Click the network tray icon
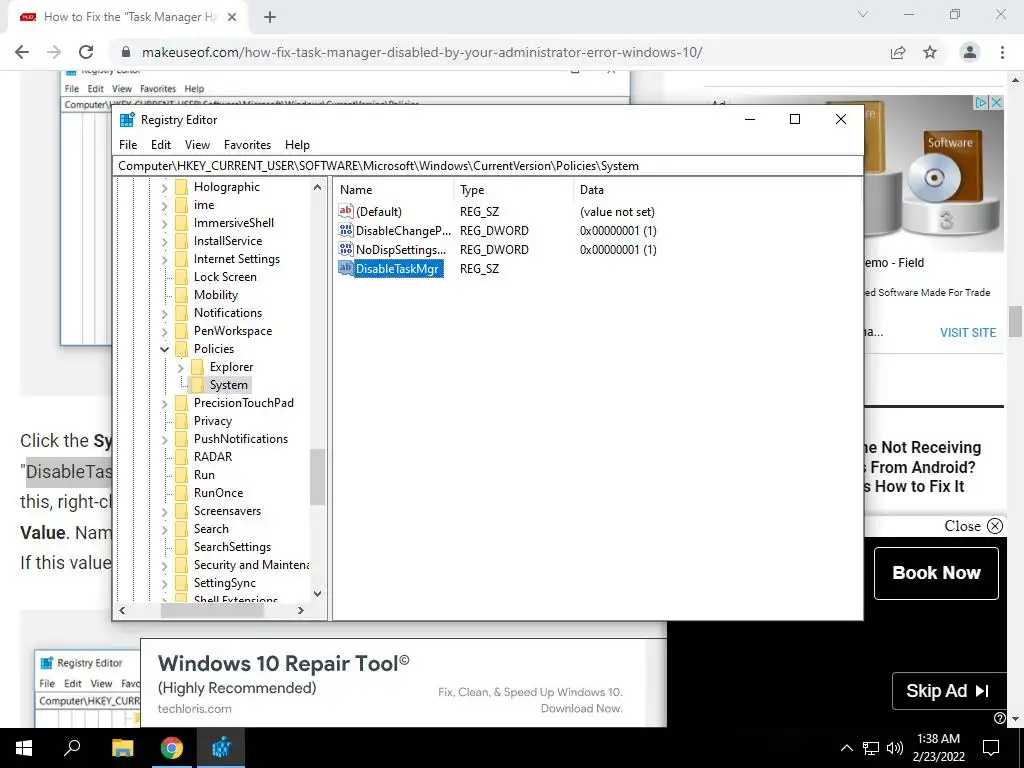This screenshot has height=768, width=1024. coord(871,748)
